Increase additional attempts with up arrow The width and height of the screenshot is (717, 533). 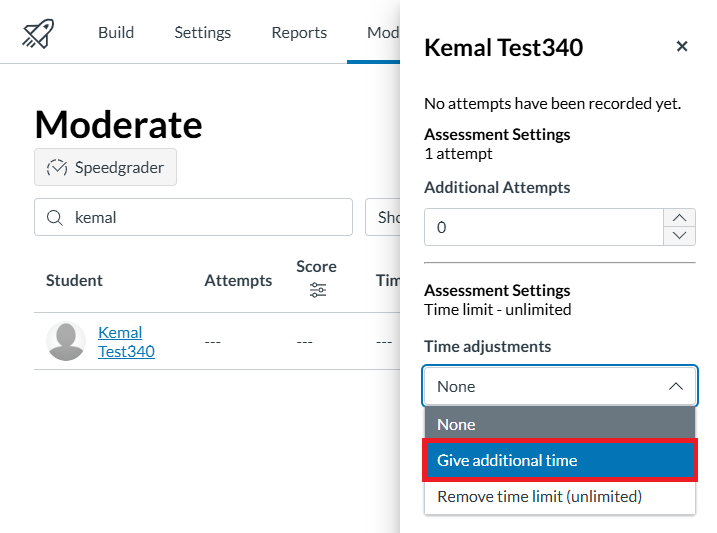coord(679,217)
